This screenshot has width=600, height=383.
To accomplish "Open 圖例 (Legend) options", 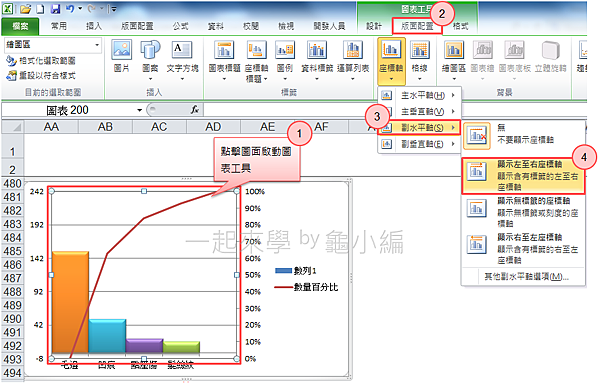I will point(285,60).
